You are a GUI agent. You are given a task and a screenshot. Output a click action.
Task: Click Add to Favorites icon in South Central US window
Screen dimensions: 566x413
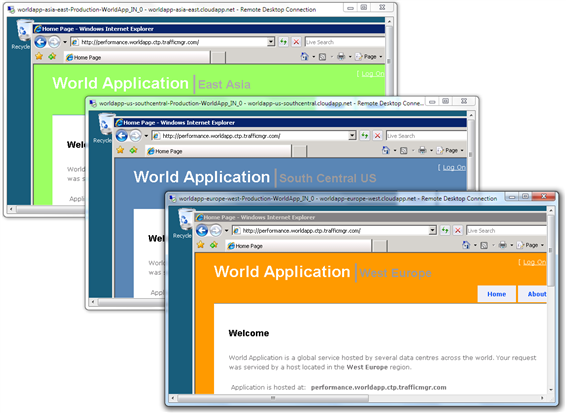(134, 150)
